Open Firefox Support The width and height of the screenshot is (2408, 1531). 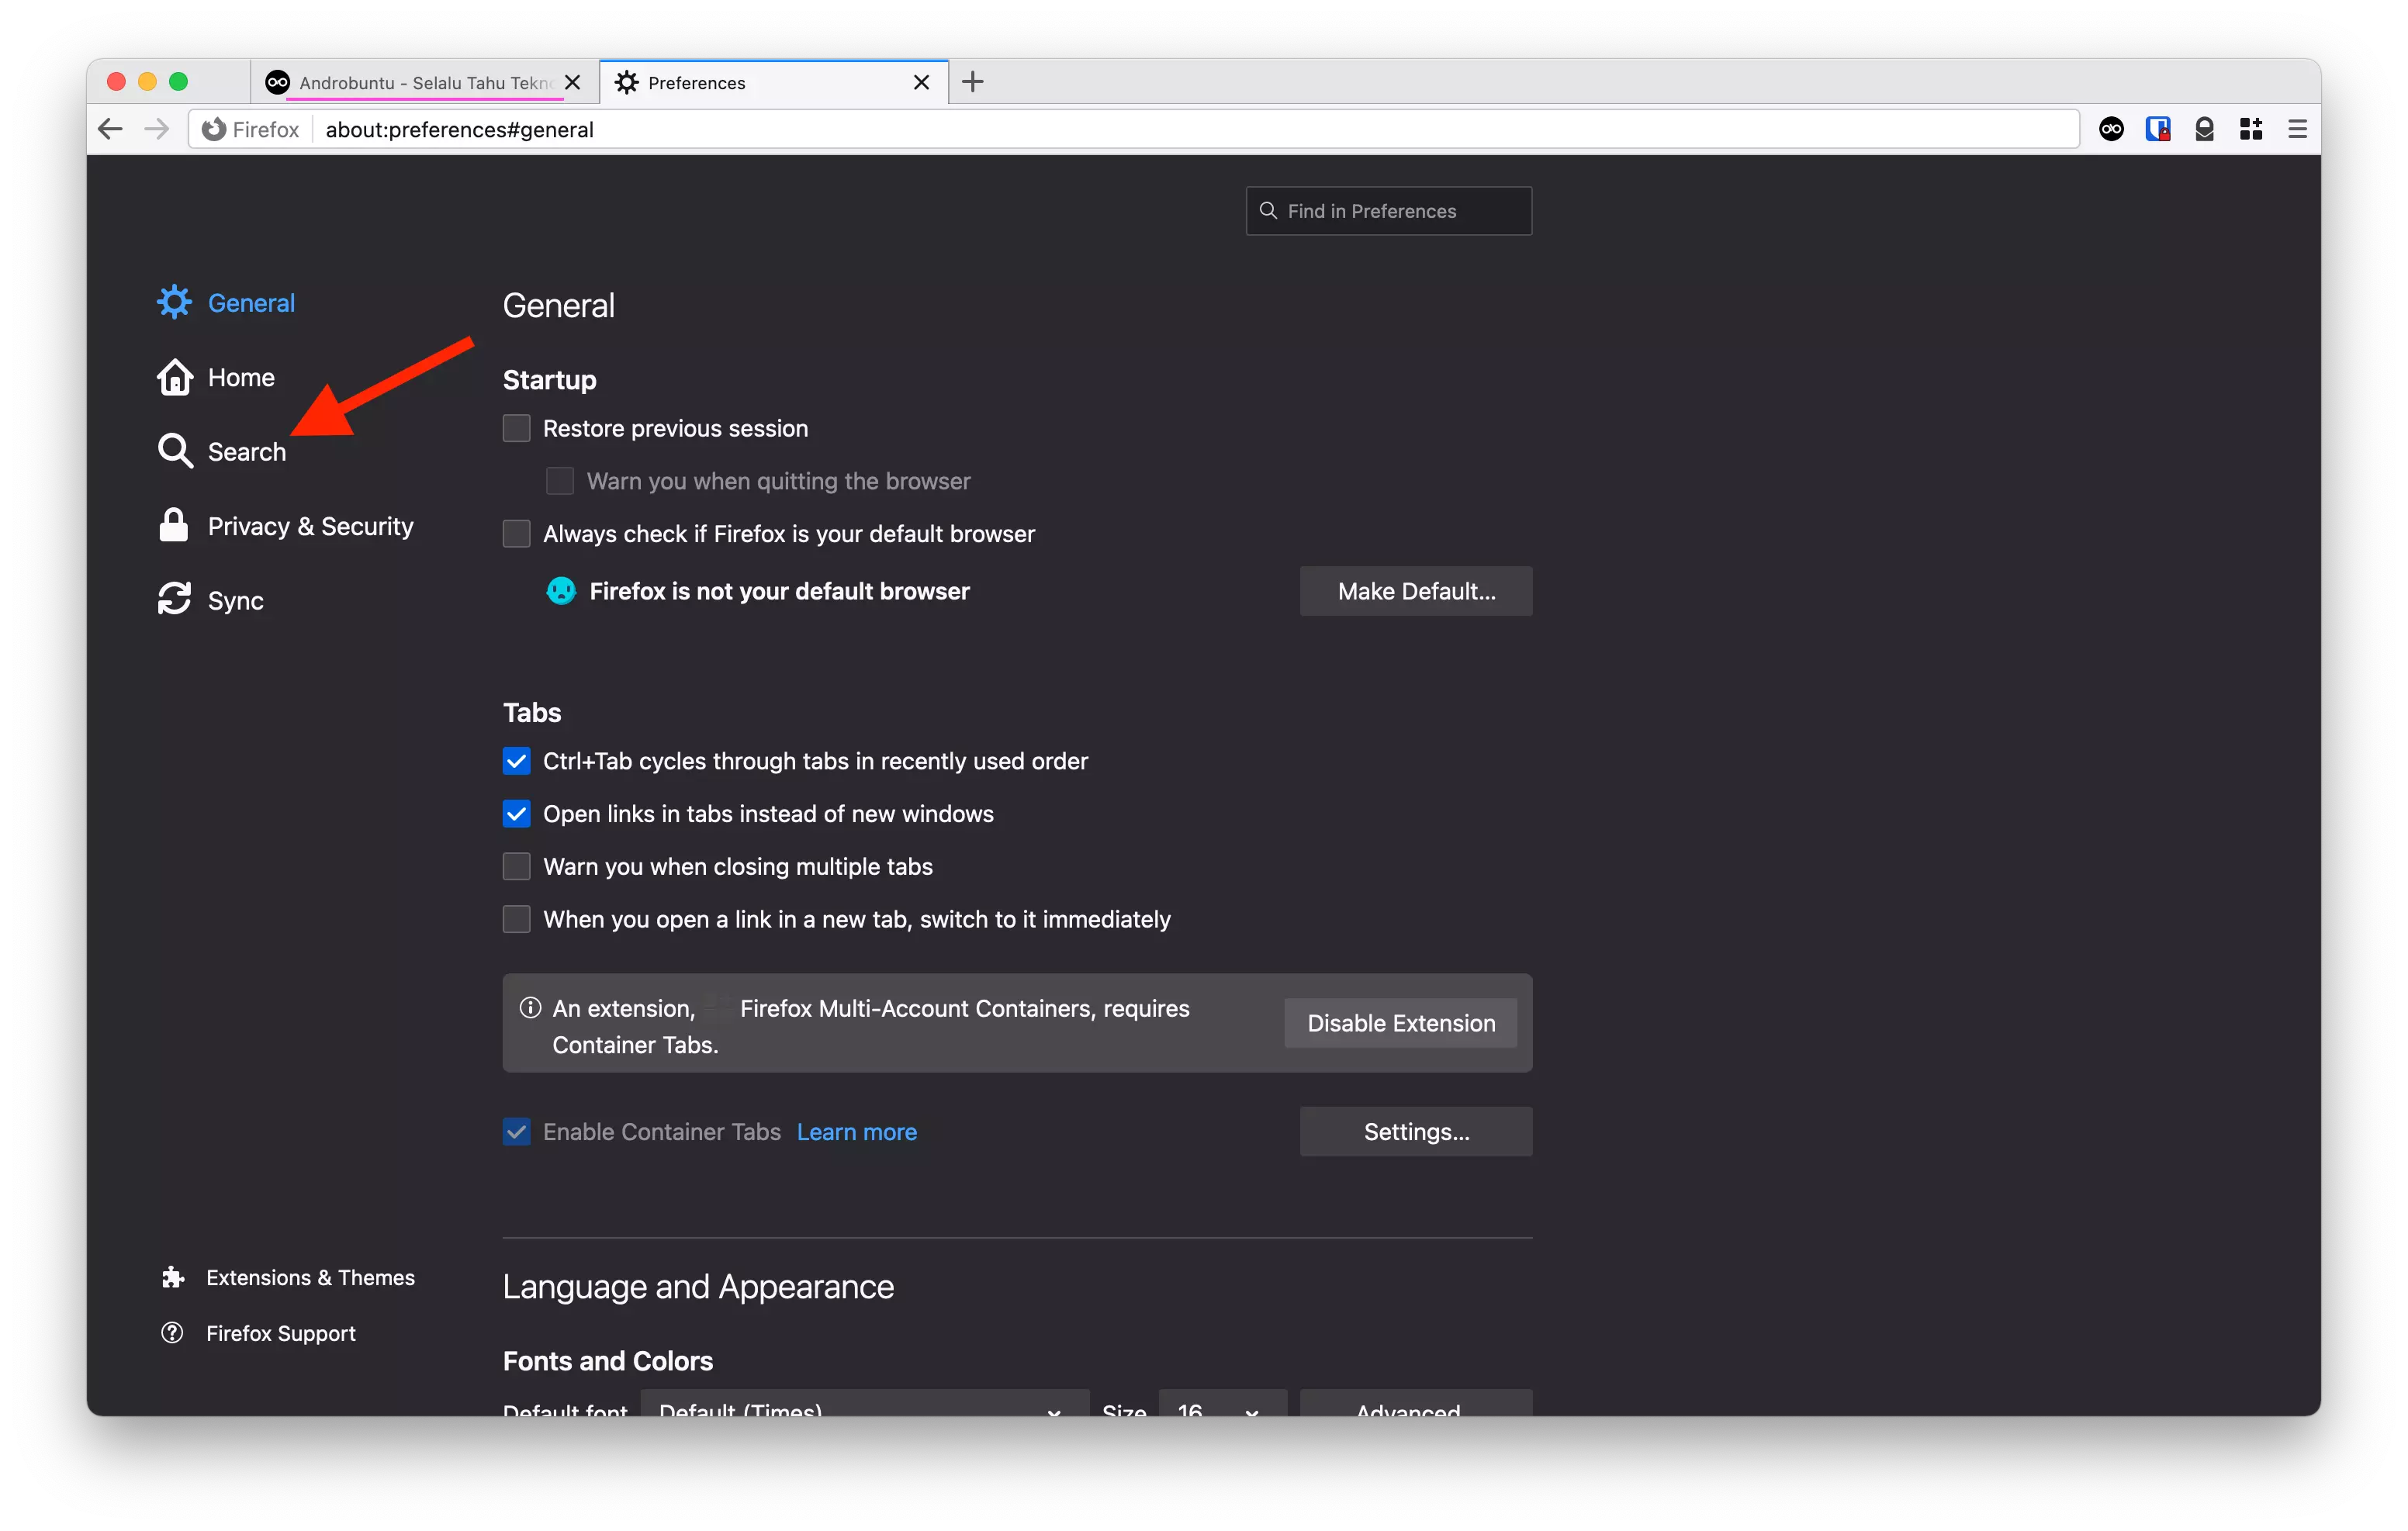pyautogui.click(x=280, y=1333)
